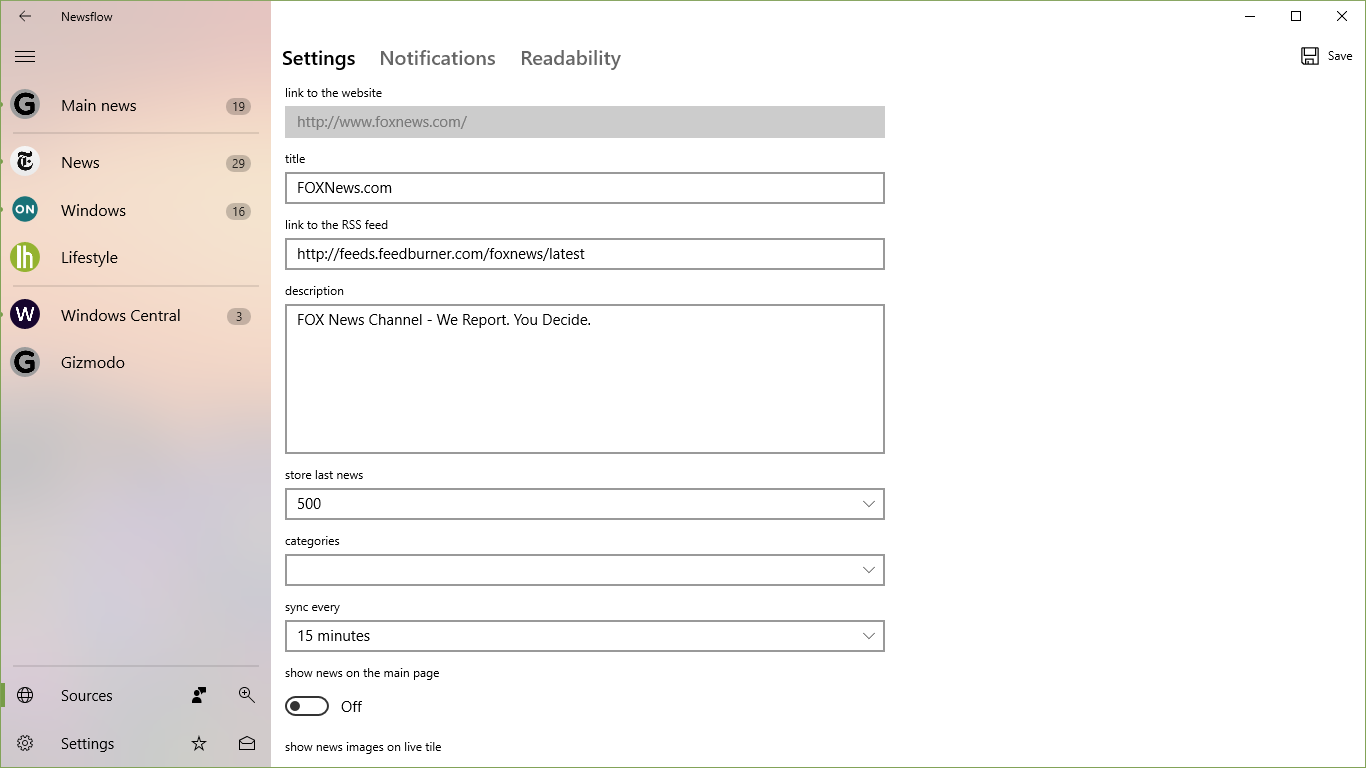
Task: Switch to the Notifications tab
Action: point(437,58)
